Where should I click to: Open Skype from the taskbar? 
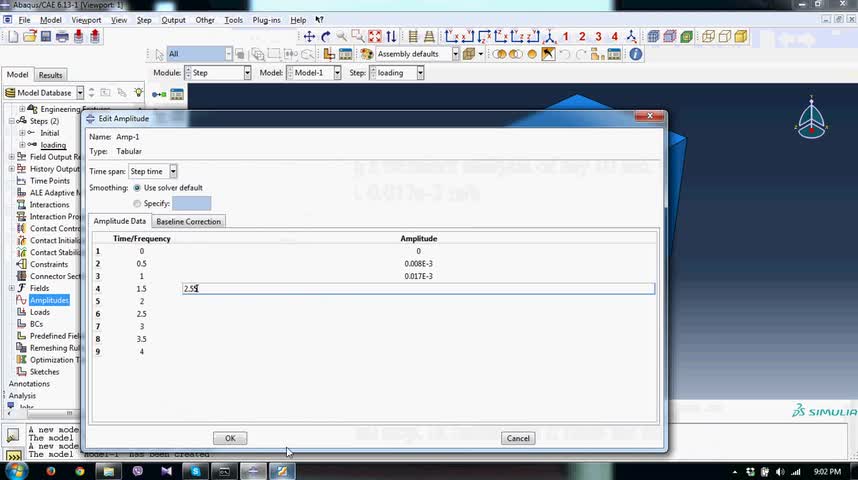click(195, 471)
